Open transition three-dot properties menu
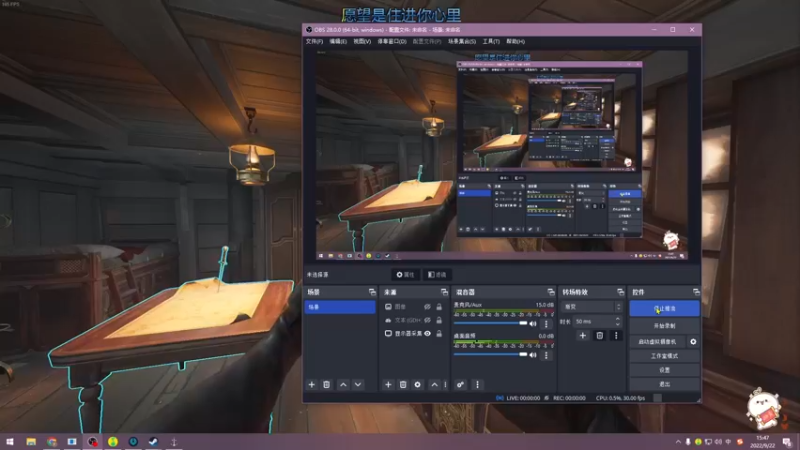This screenshot has height=450, width=800. [616, 336]
